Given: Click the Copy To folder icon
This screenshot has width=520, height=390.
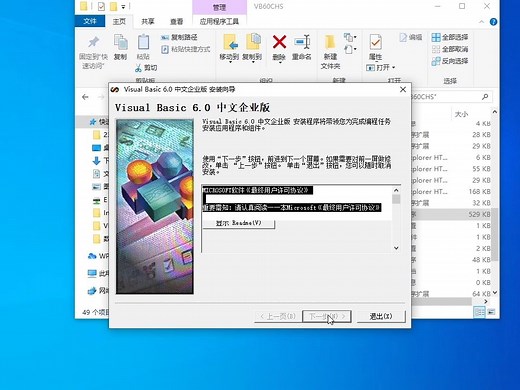Looking at the screenshot, I should tap(253, 42).
